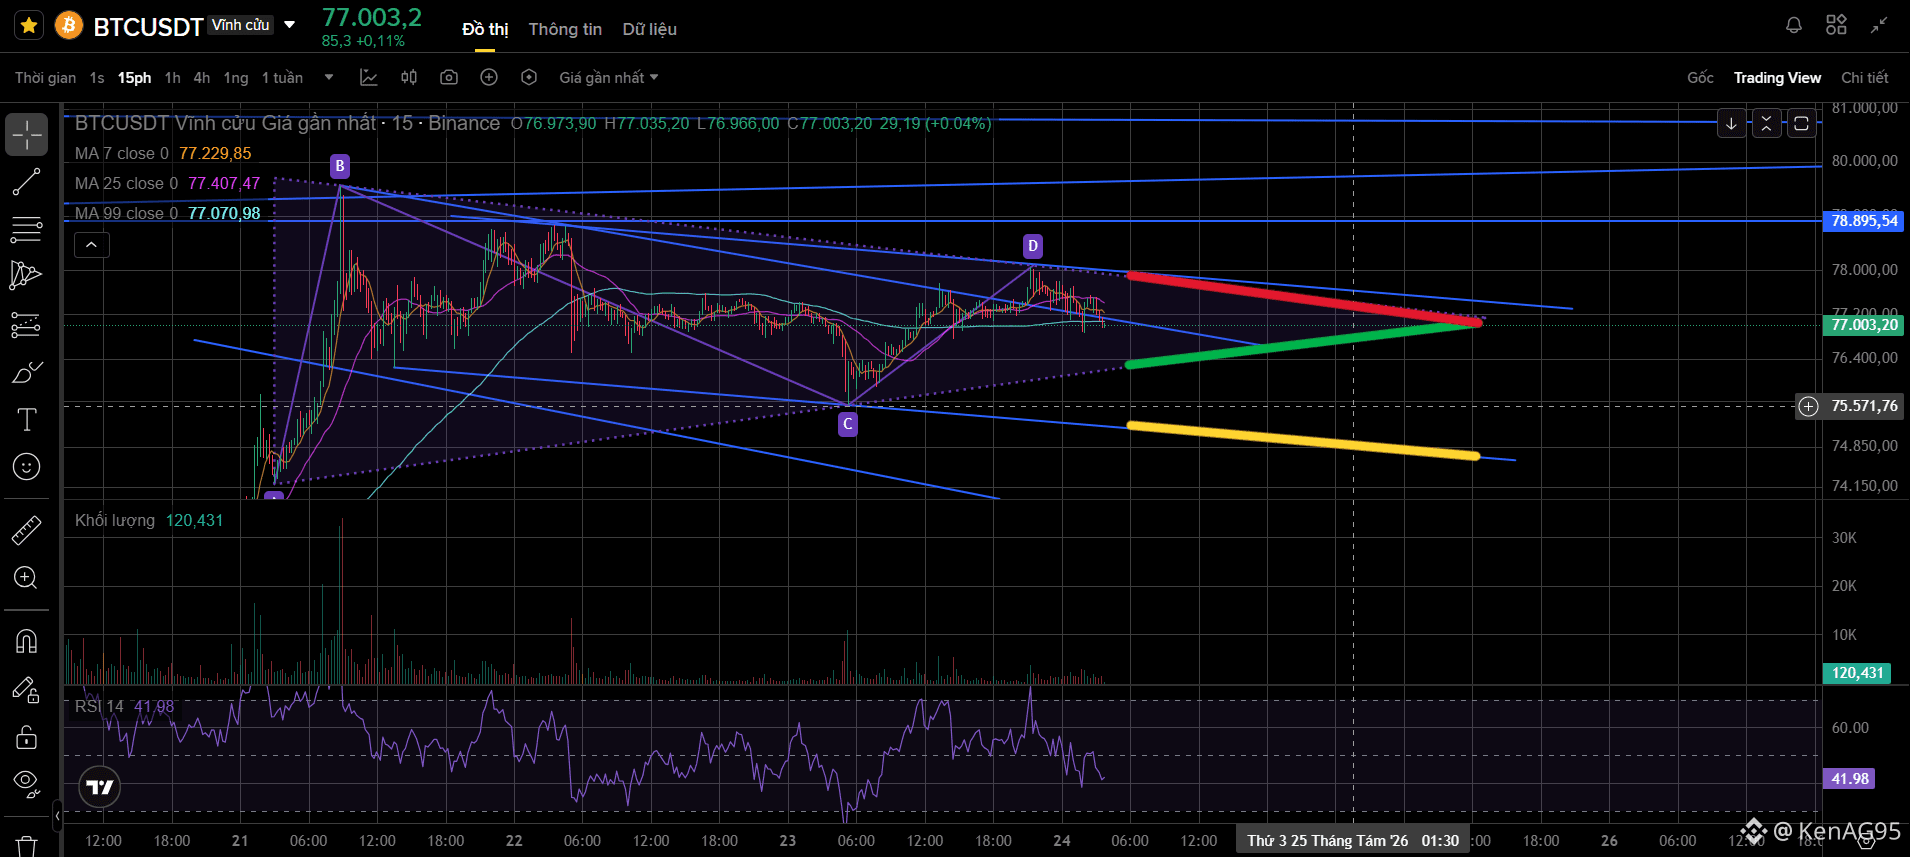
Task: Select the 4h time interval
Action: point(202,78)
